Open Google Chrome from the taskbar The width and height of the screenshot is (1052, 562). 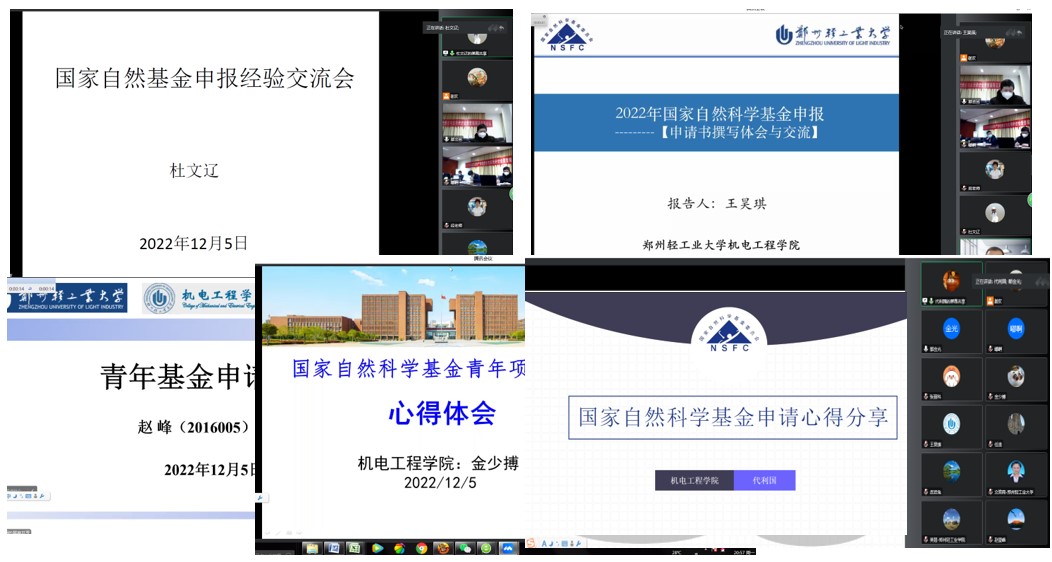coord(421,548)
